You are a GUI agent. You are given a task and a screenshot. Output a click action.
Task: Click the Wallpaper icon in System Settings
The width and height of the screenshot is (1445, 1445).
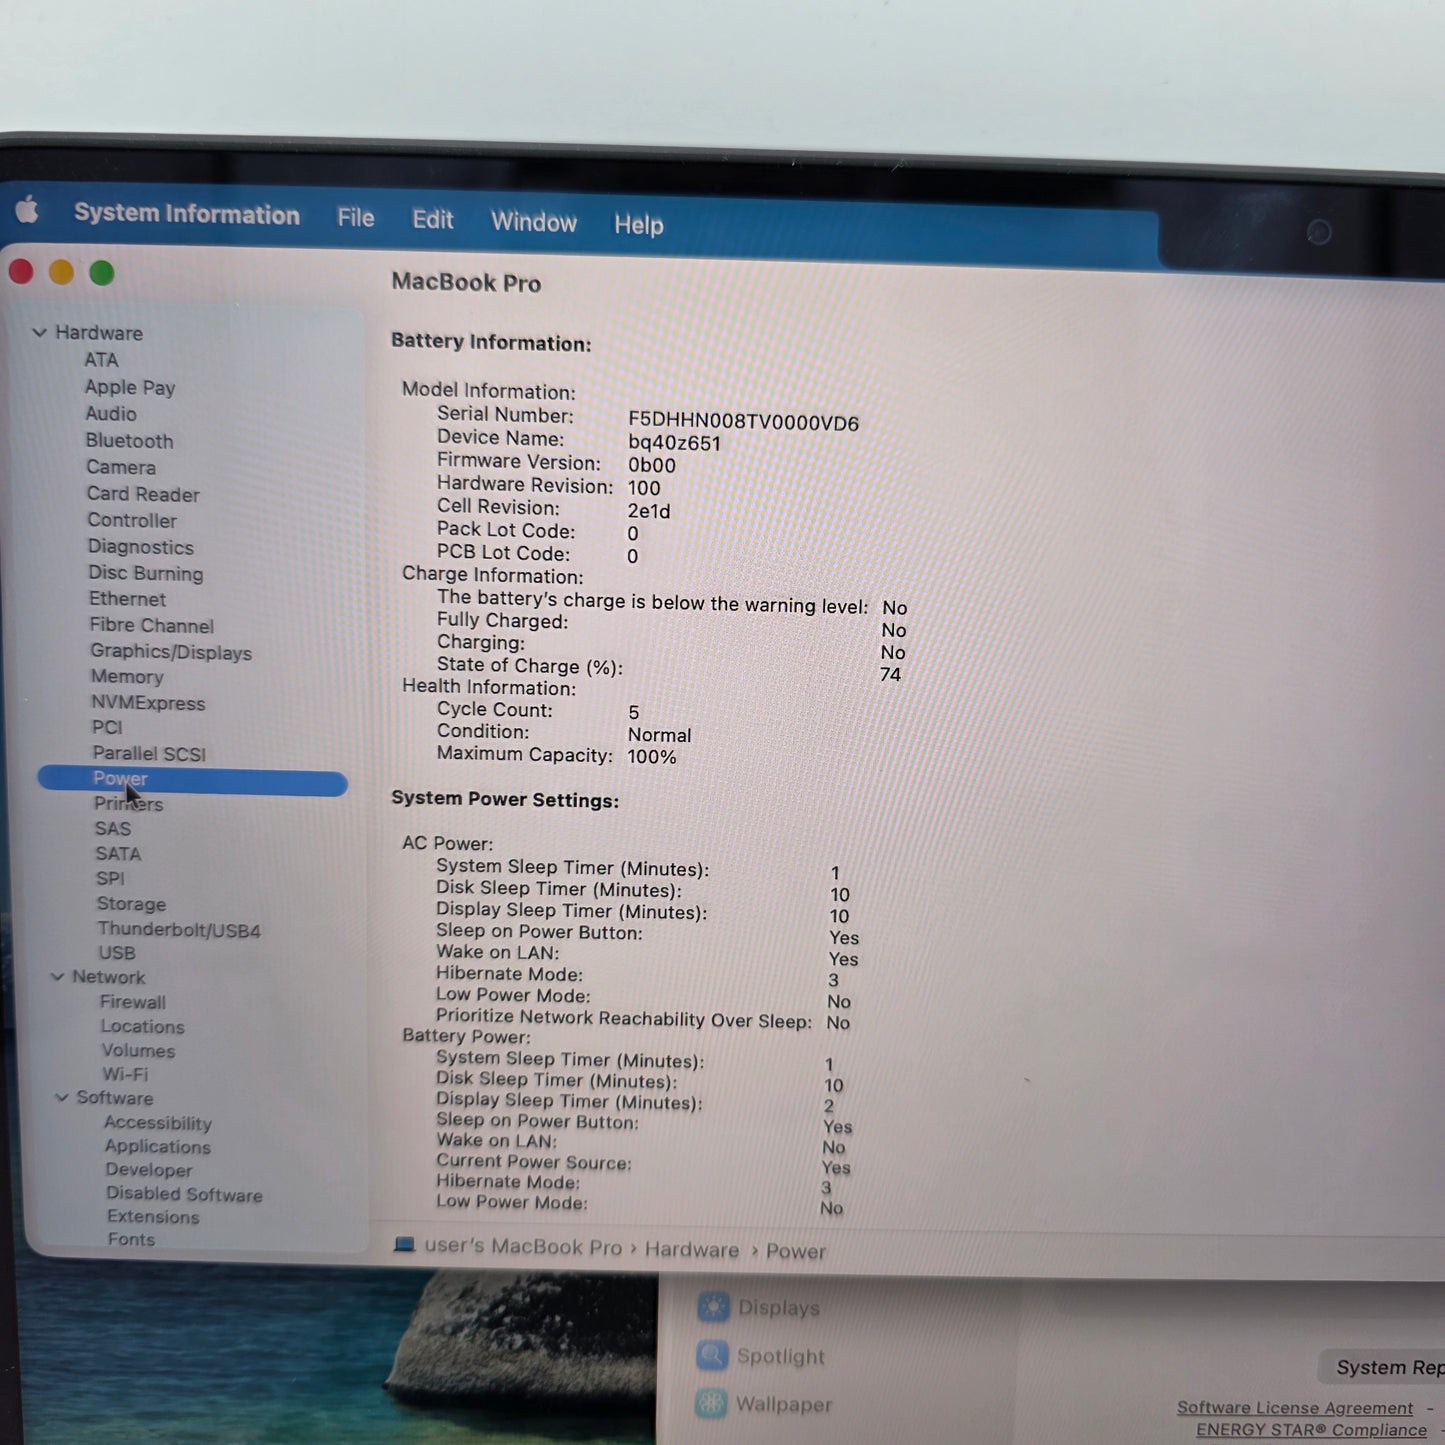[x=713, y=1404]
